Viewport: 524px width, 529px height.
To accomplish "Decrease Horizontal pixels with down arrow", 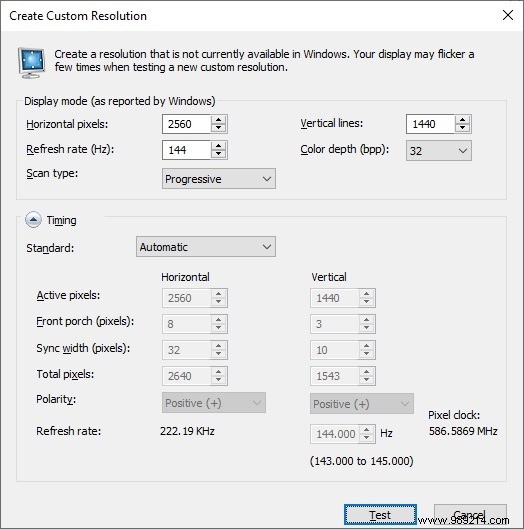I will point(219,128).
